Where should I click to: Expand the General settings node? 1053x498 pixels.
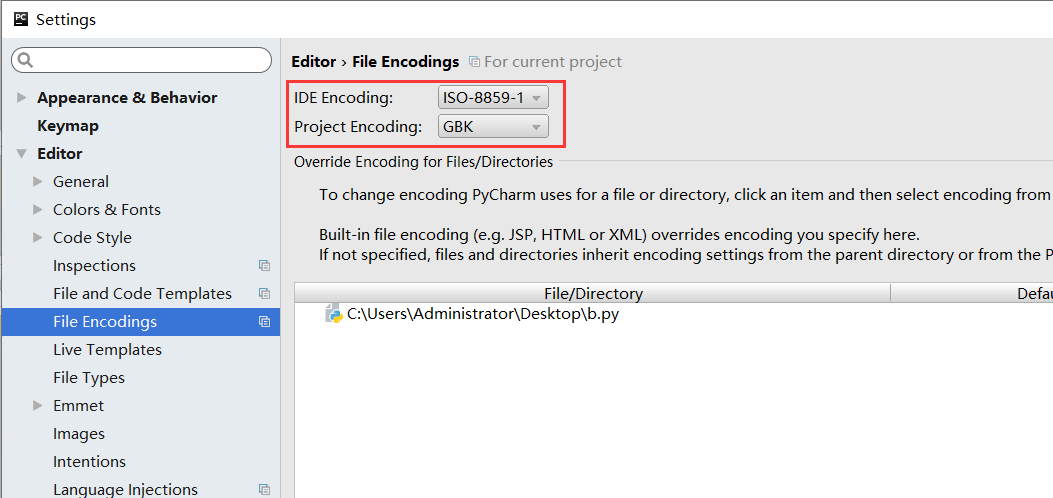point(38,182)
